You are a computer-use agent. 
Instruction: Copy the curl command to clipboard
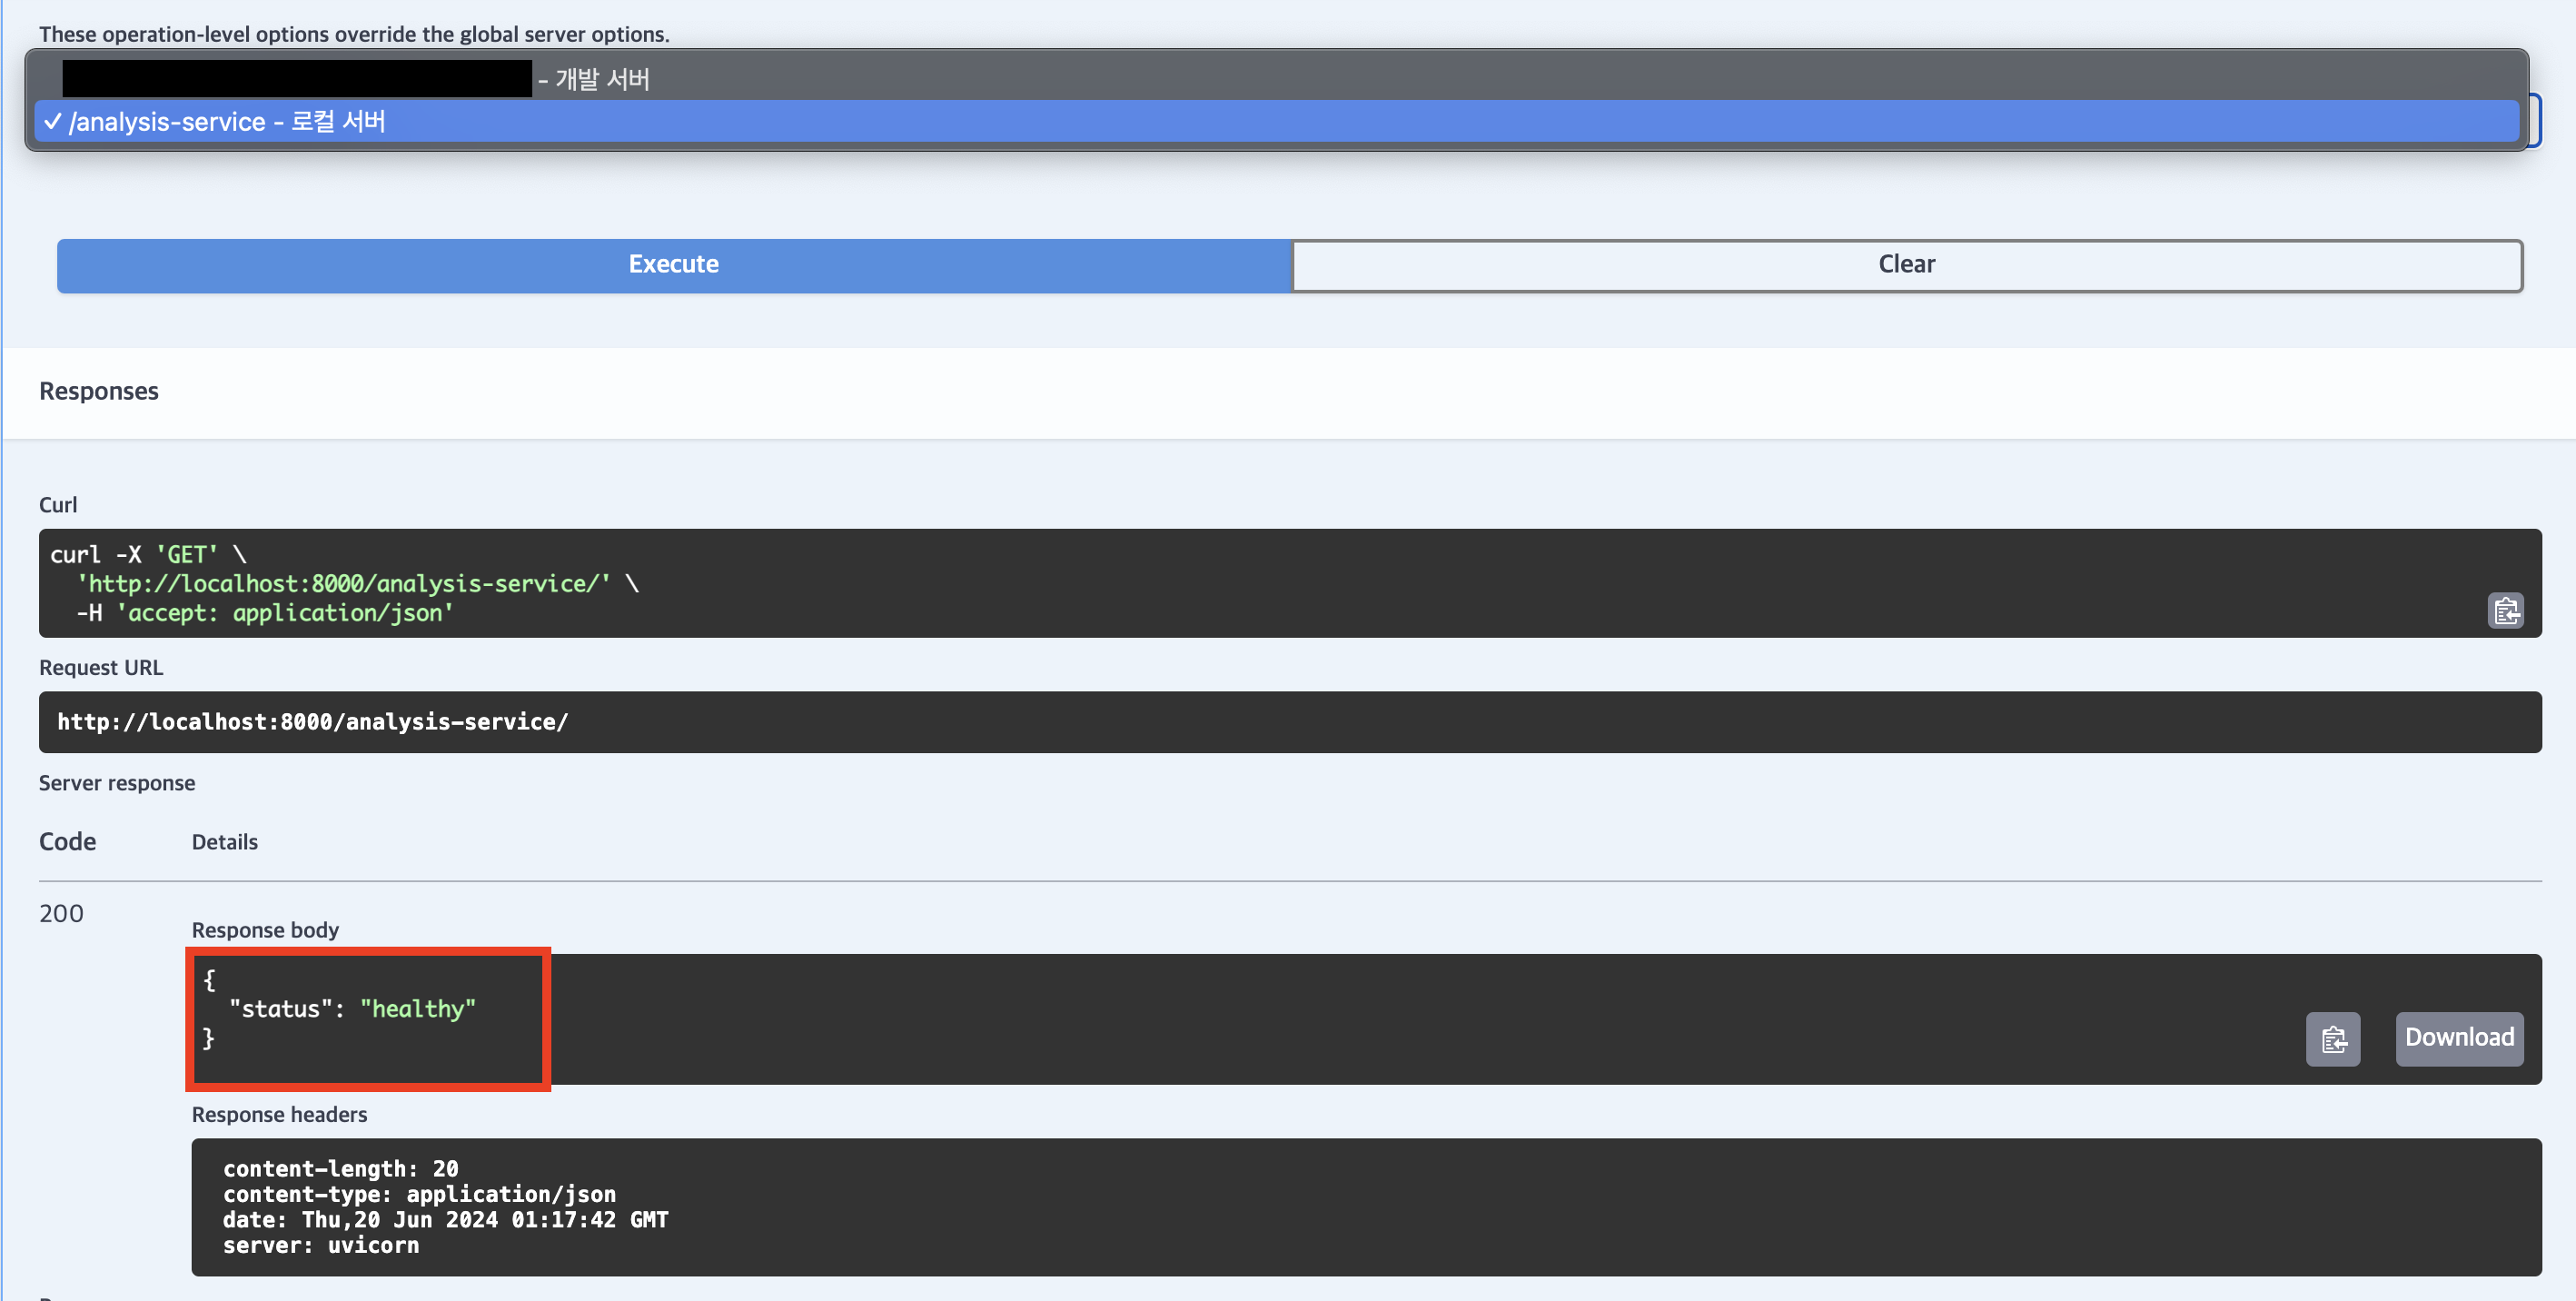pos(2505,610)
